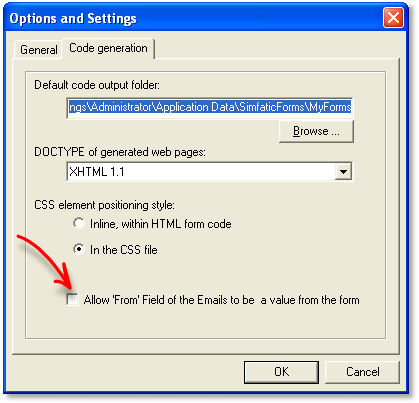Click the red arrow annotation graphic
The image size is (419, 403).
click(x=45, y=262)
